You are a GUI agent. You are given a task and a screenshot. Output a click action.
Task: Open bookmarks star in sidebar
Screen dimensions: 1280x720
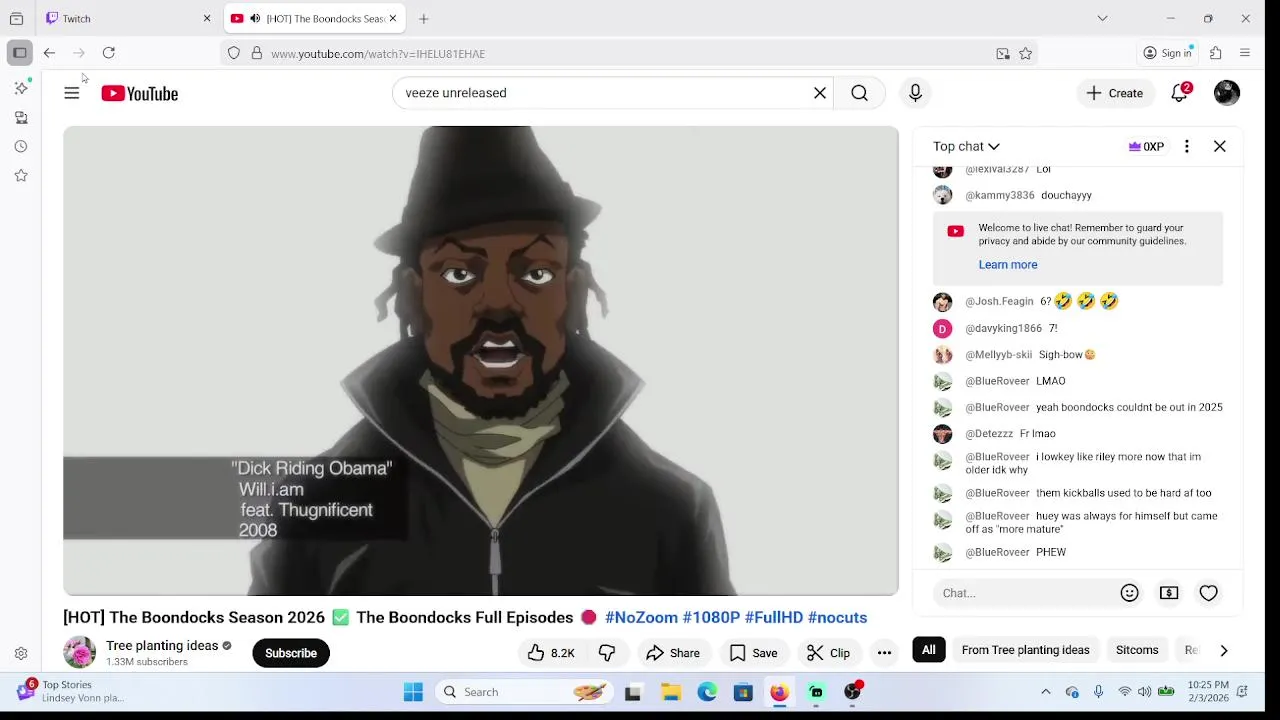21,175
